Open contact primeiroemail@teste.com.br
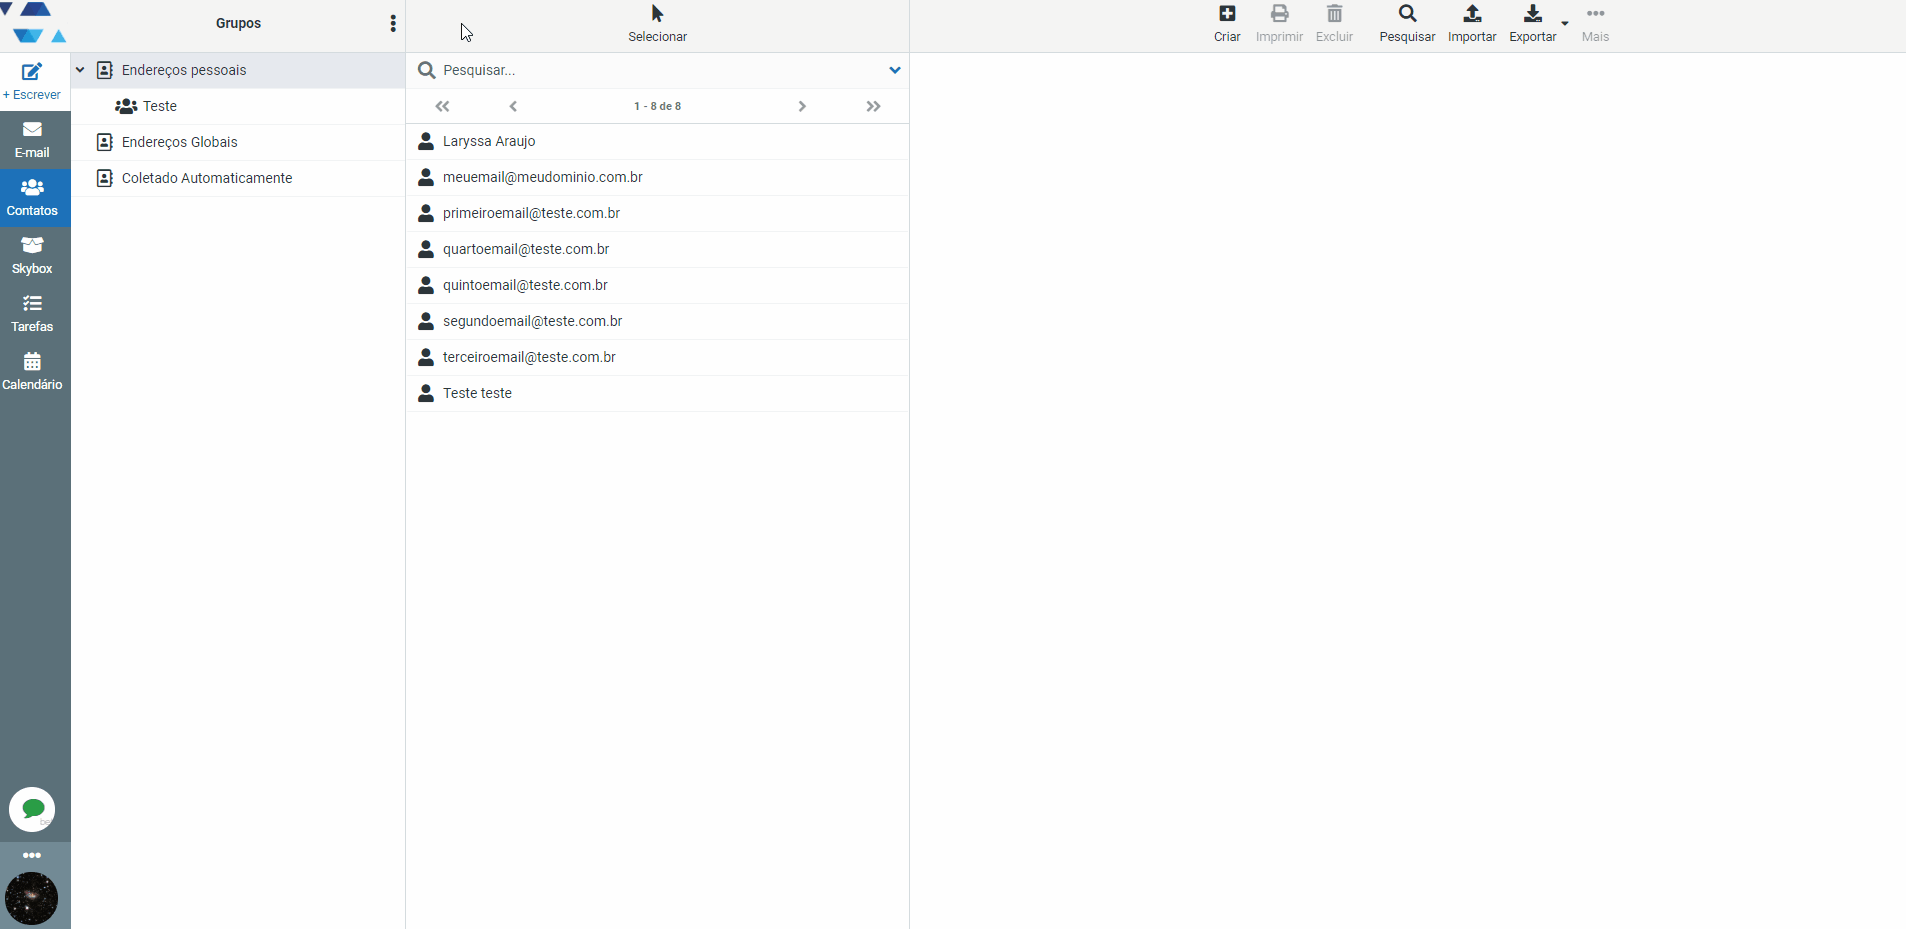Image resolution: width=1906 pixels, height=929 pixels. coord(657,213)
